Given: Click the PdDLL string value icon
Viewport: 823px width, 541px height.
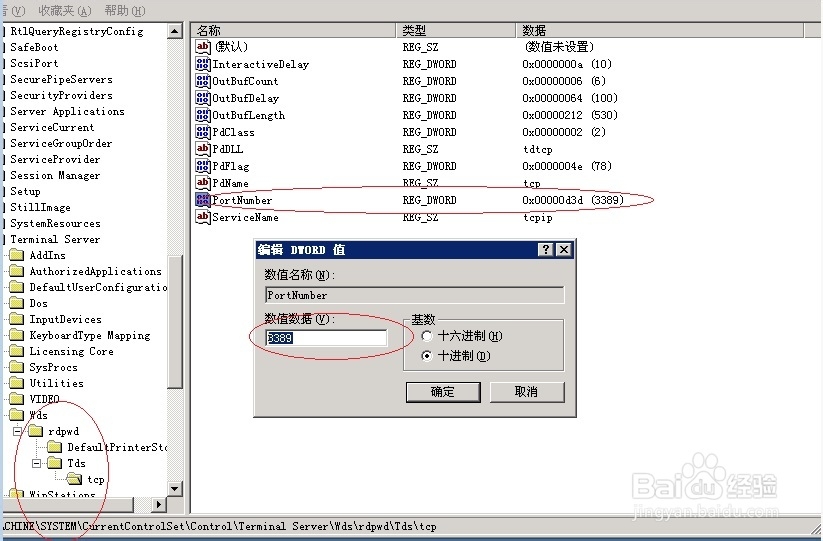Looking at the screenshot, I should pos(203,149).
